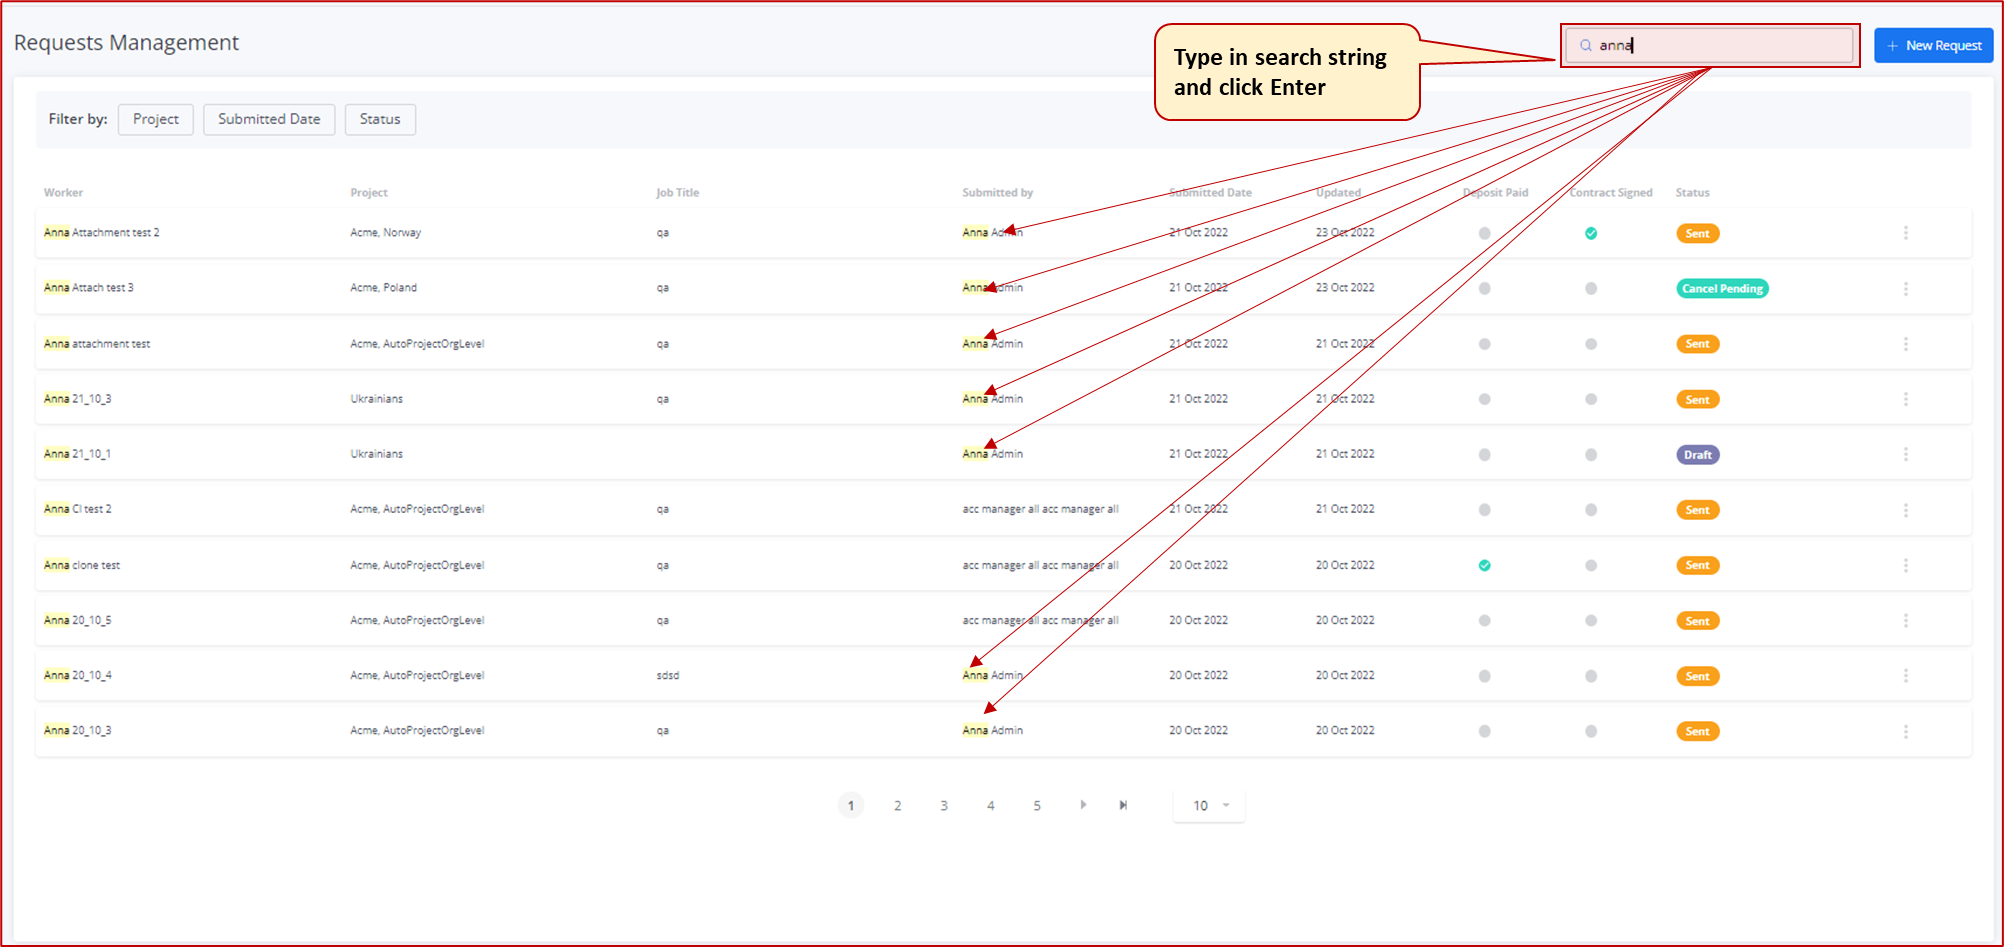The height and width of the screenshot is (947, 2004).
Task: Click the Worker column header
Action: pos(63,192)
